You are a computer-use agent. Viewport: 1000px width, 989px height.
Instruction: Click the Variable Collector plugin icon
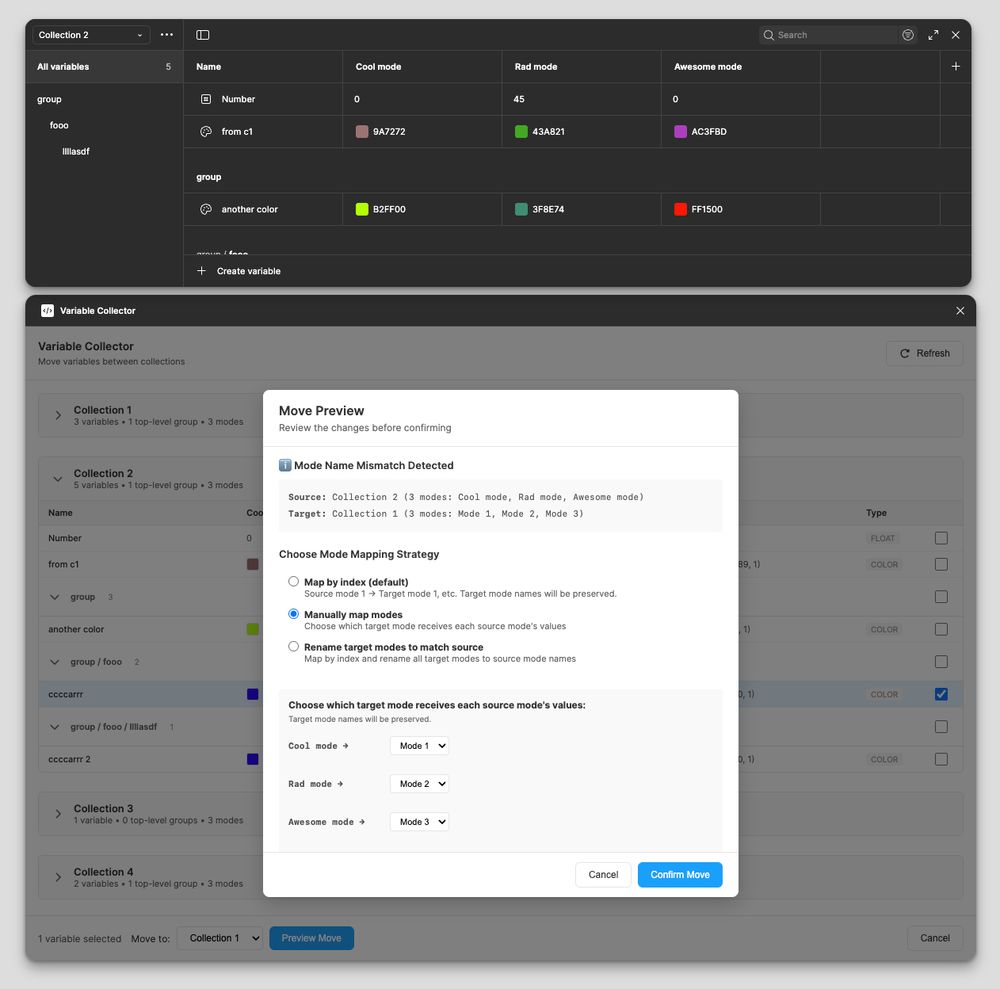tap(47, 311)
